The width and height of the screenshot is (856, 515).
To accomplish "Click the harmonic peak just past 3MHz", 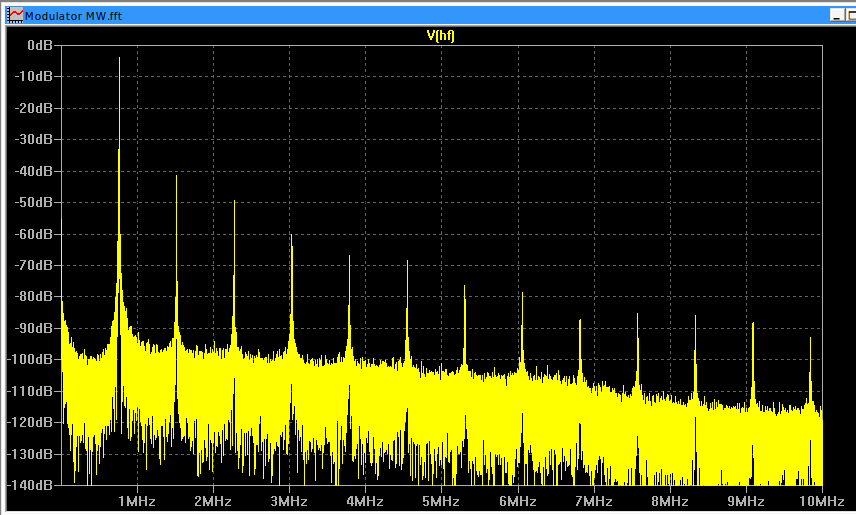I will click(292, 237).
